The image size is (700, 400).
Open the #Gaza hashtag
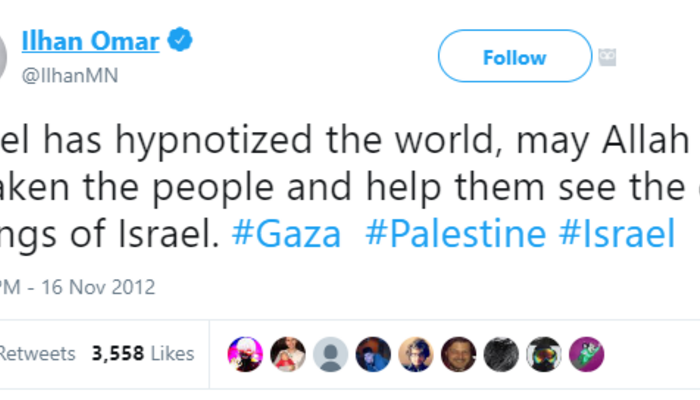tap(285, 235)
